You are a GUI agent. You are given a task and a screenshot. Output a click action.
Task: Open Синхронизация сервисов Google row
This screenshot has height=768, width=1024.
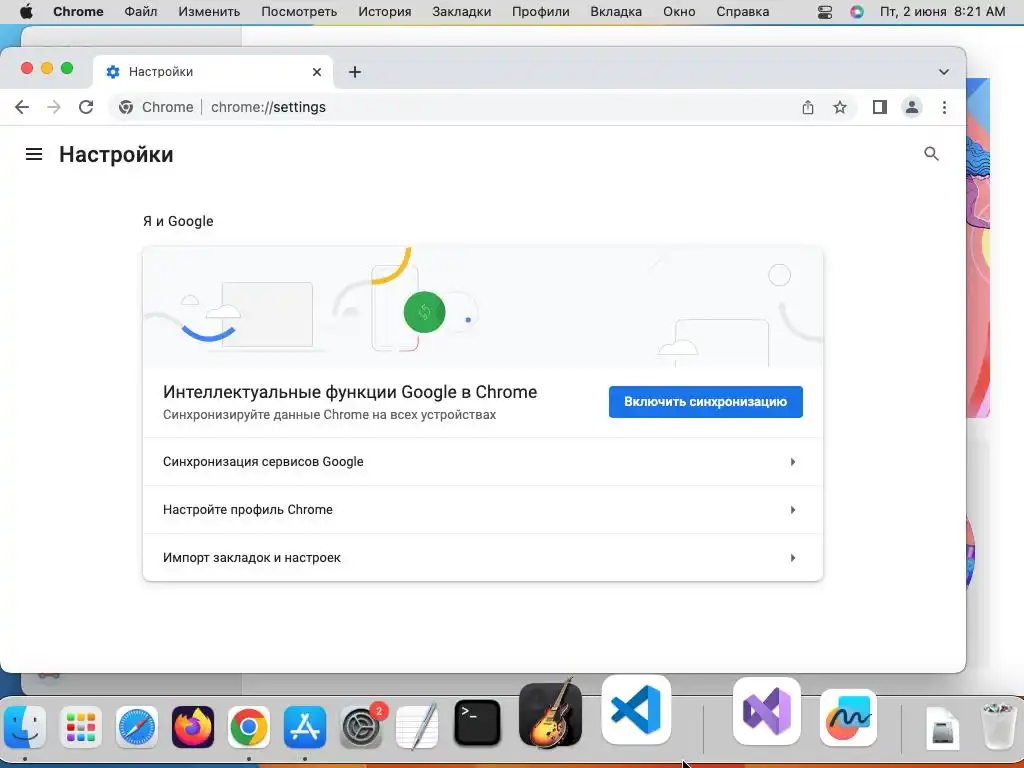click(x=483, y=462)
